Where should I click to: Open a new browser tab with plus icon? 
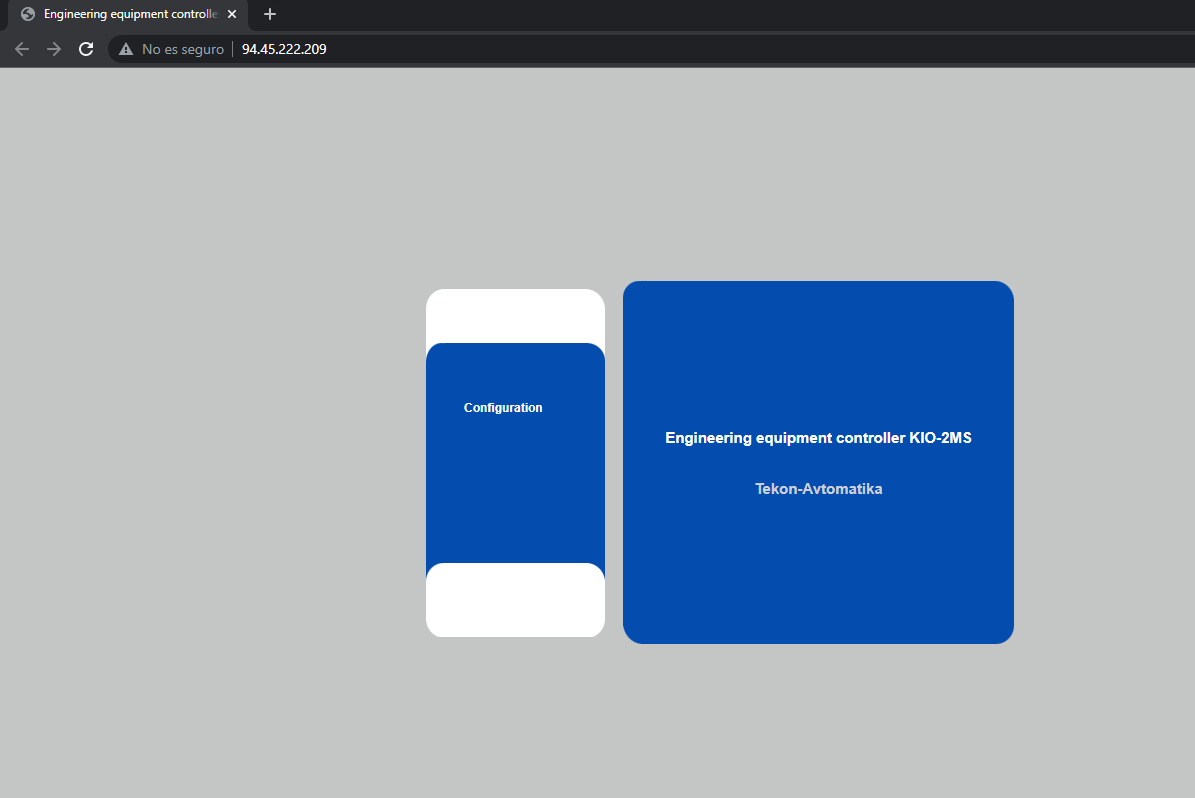coord(270,14)
